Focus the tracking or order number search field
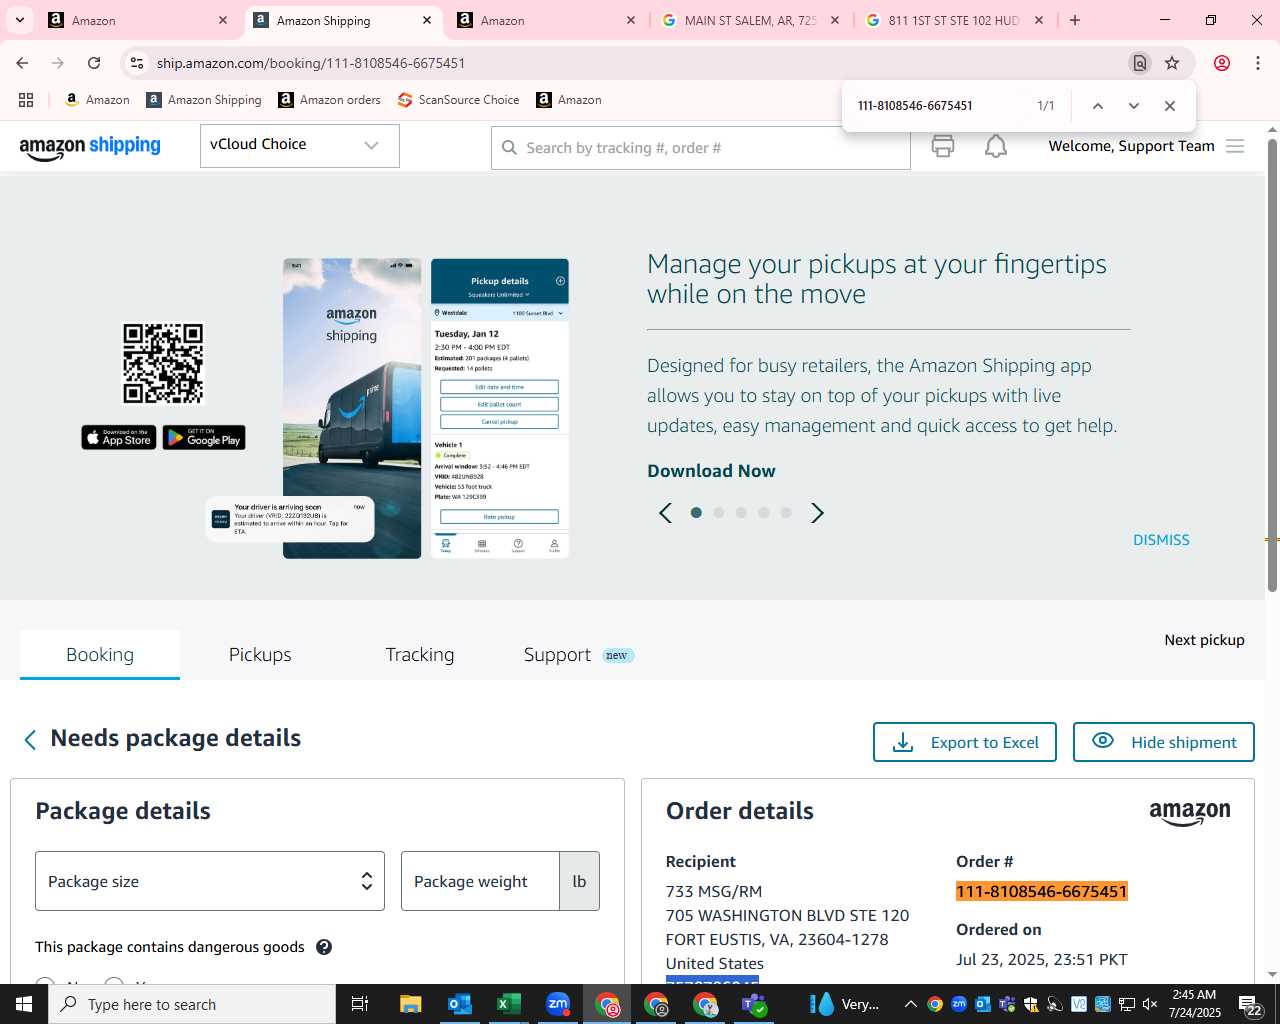 (701, 148)
